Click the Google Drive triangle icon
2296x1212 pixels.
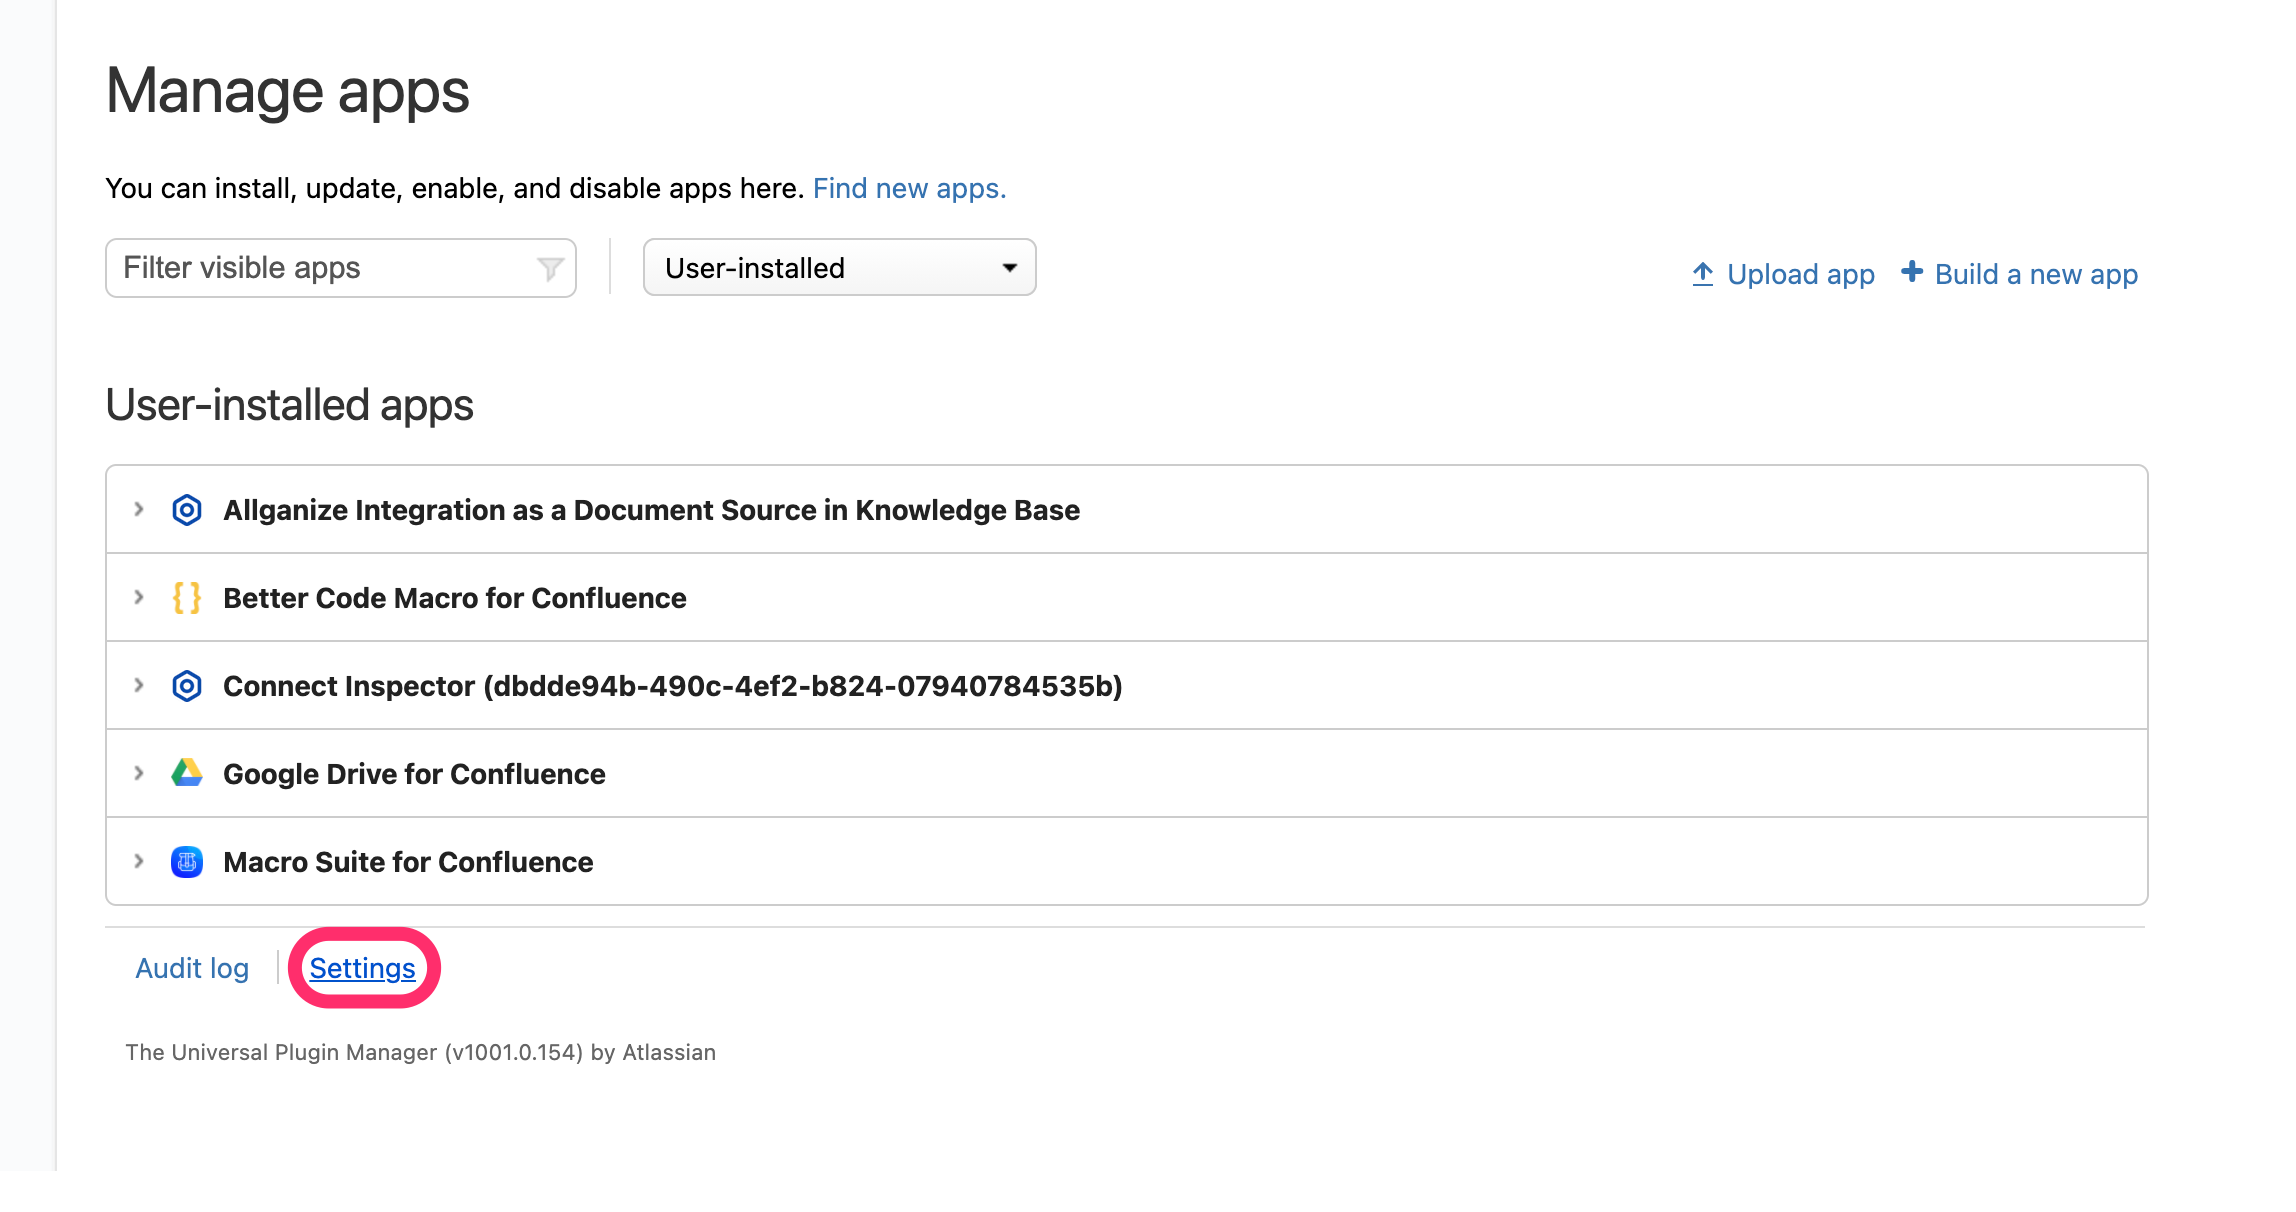[187, 773]
